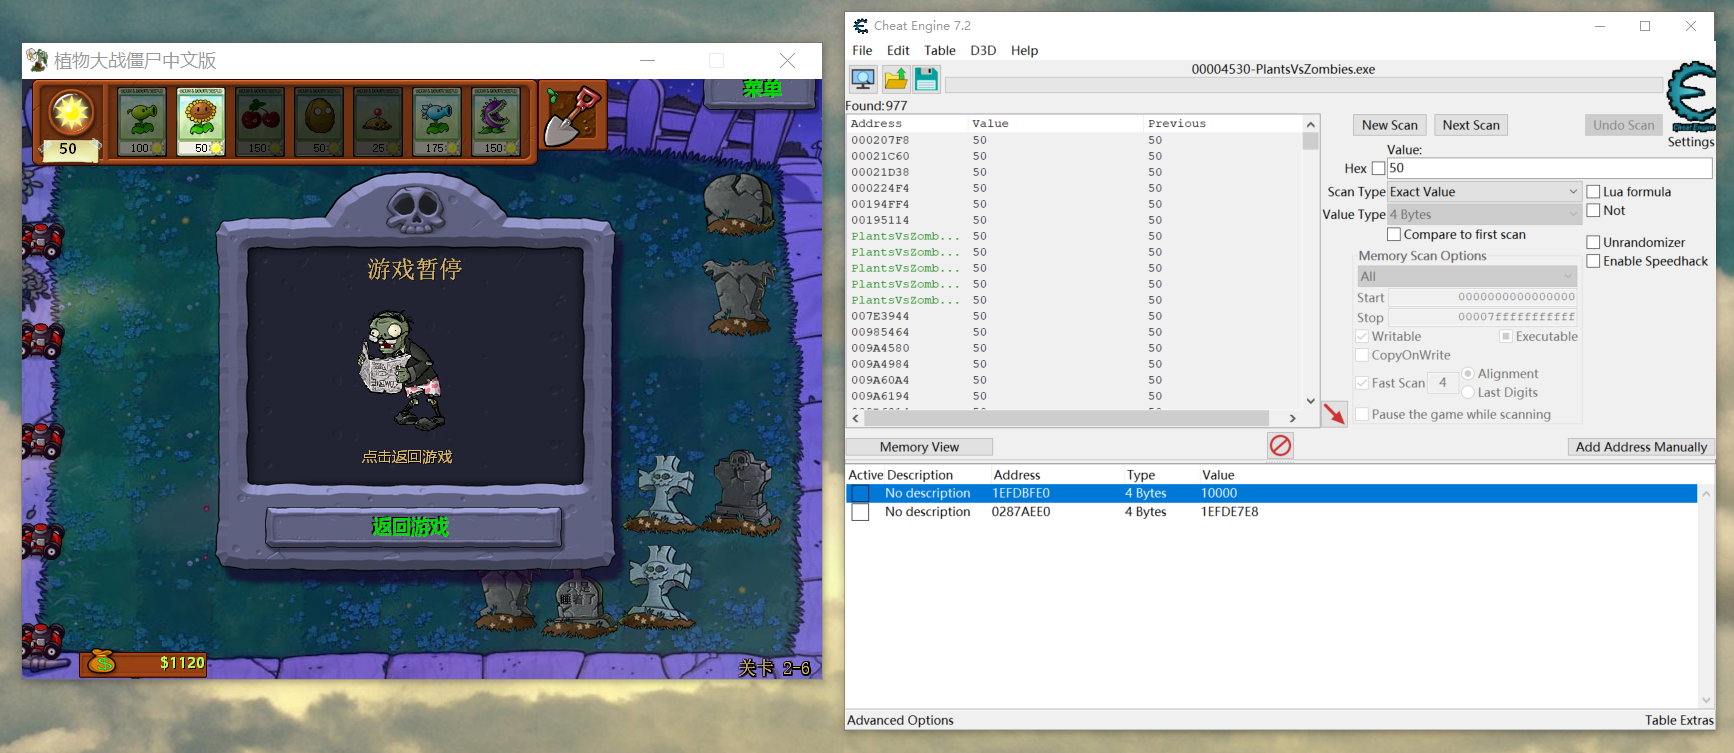Grab the shovel tool in the game
Screen dimensions: 1734x753
572,116
